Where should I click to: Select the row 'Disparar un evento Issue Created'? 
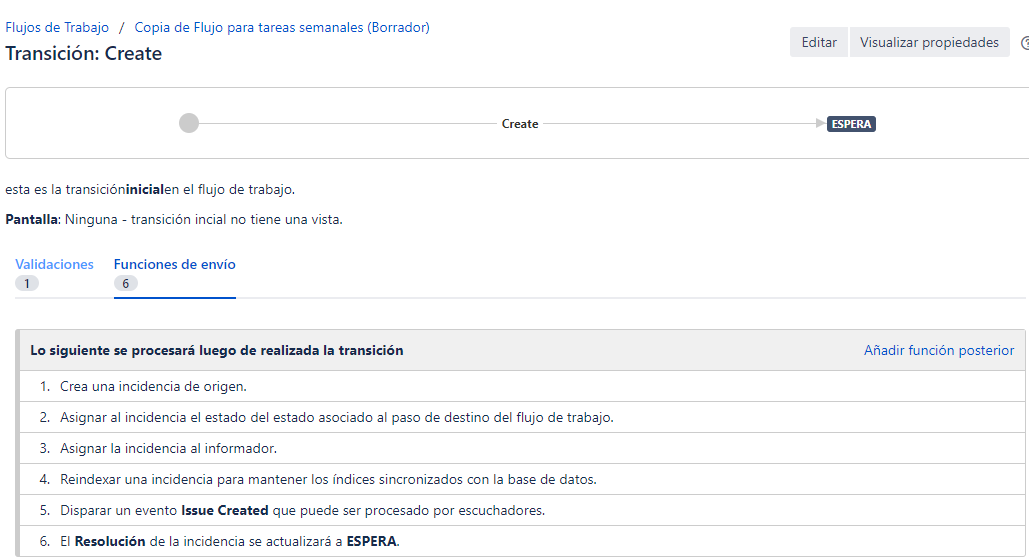522,510
